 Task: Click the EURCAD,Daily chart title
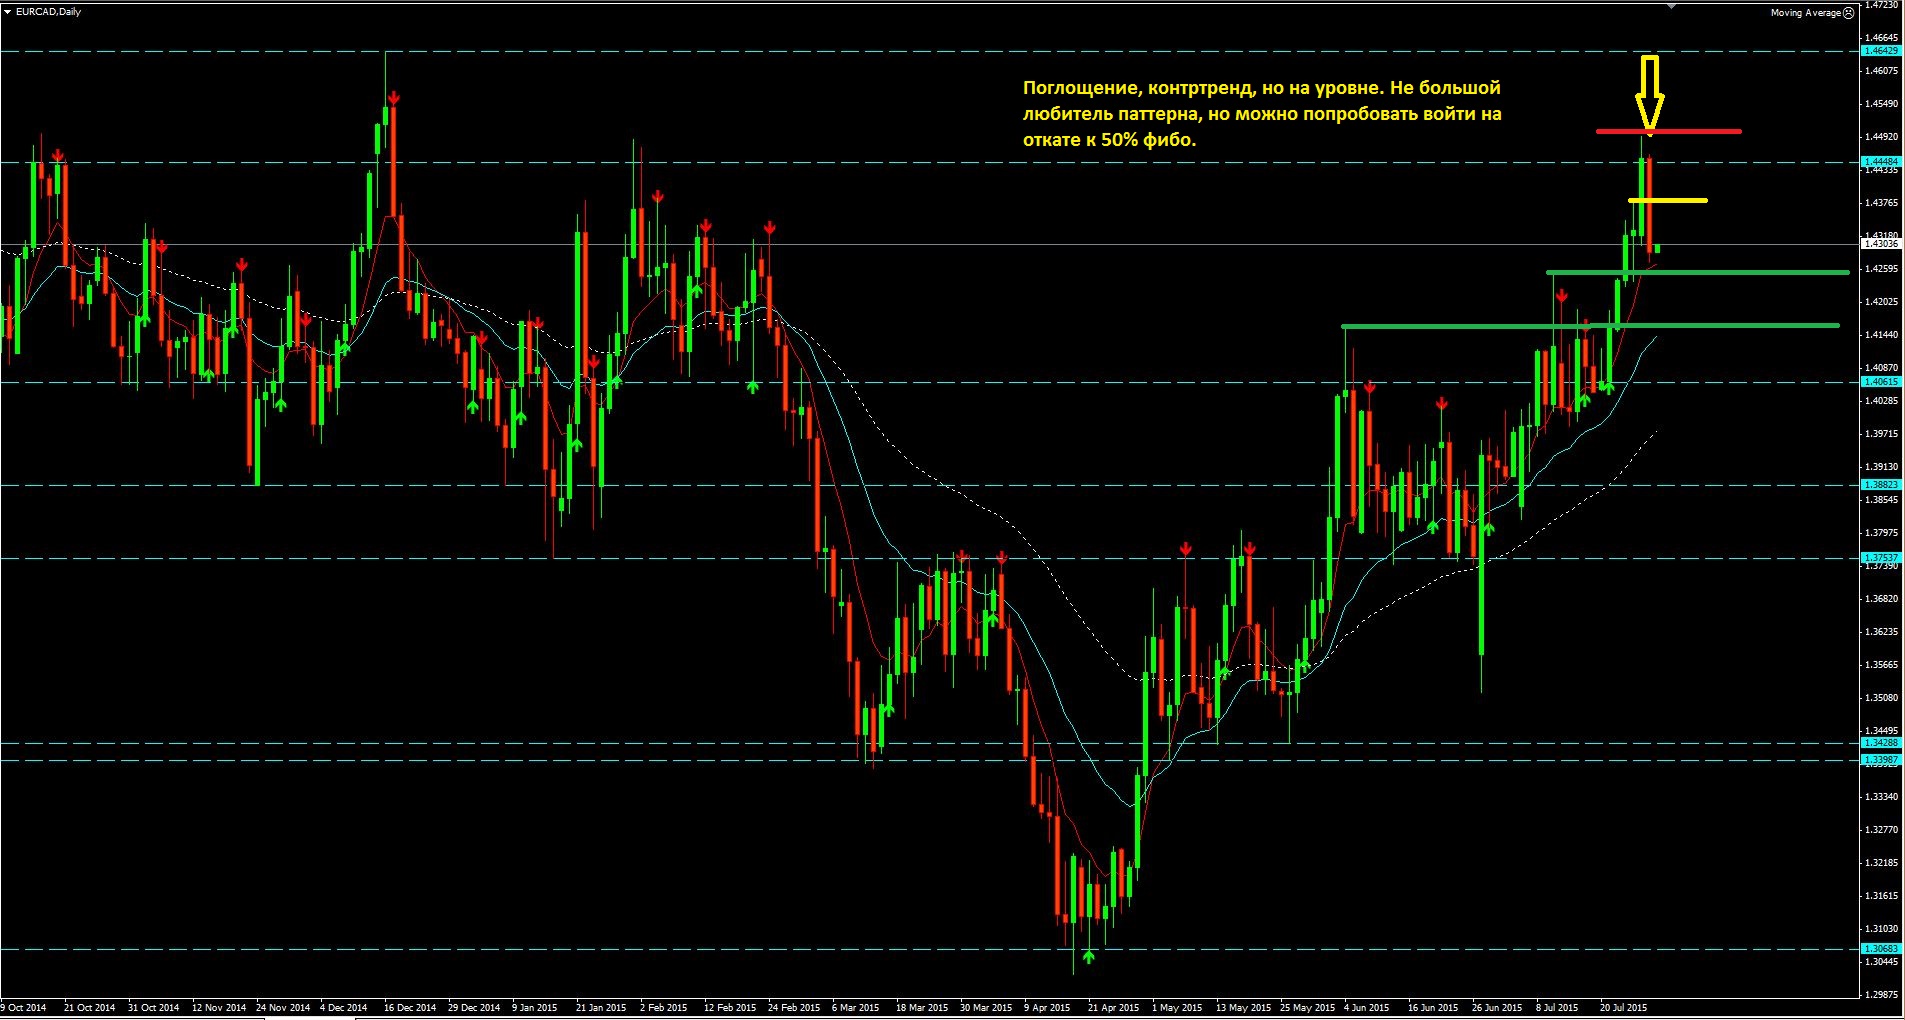coord(49,12)
